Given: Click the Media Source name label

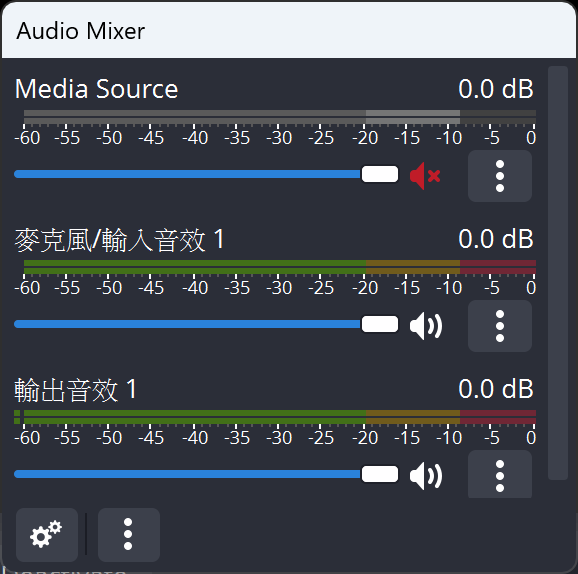Looking at the screenshot, I should coord(97,89).
